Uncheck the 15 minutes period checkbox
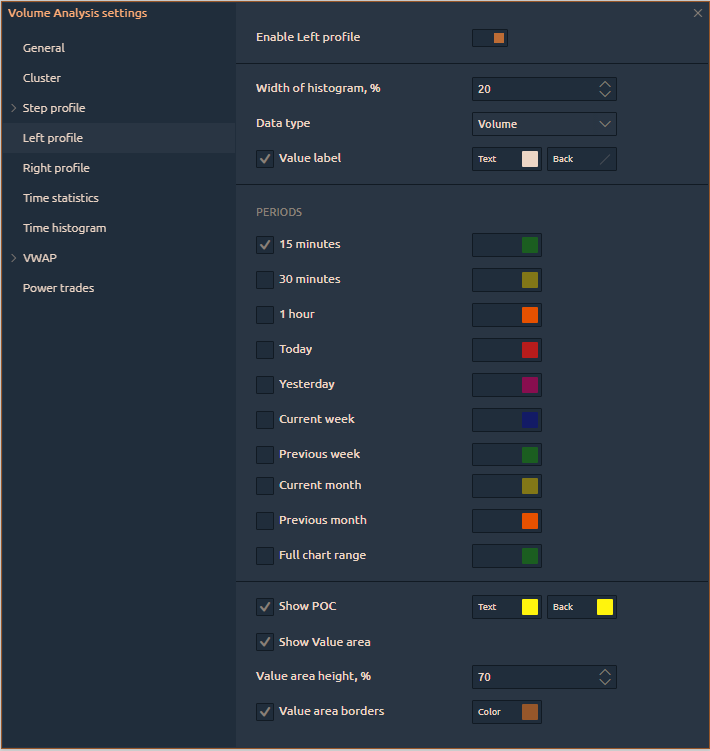The image size is (710, 751). pos(265,244)
